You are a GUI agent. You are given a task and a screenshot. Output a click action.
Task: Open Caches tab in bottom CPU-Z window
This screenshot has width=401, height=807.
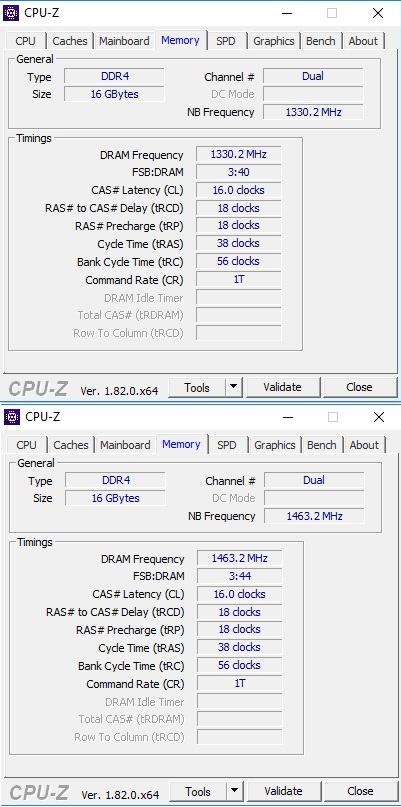click(x=71, y=445)
